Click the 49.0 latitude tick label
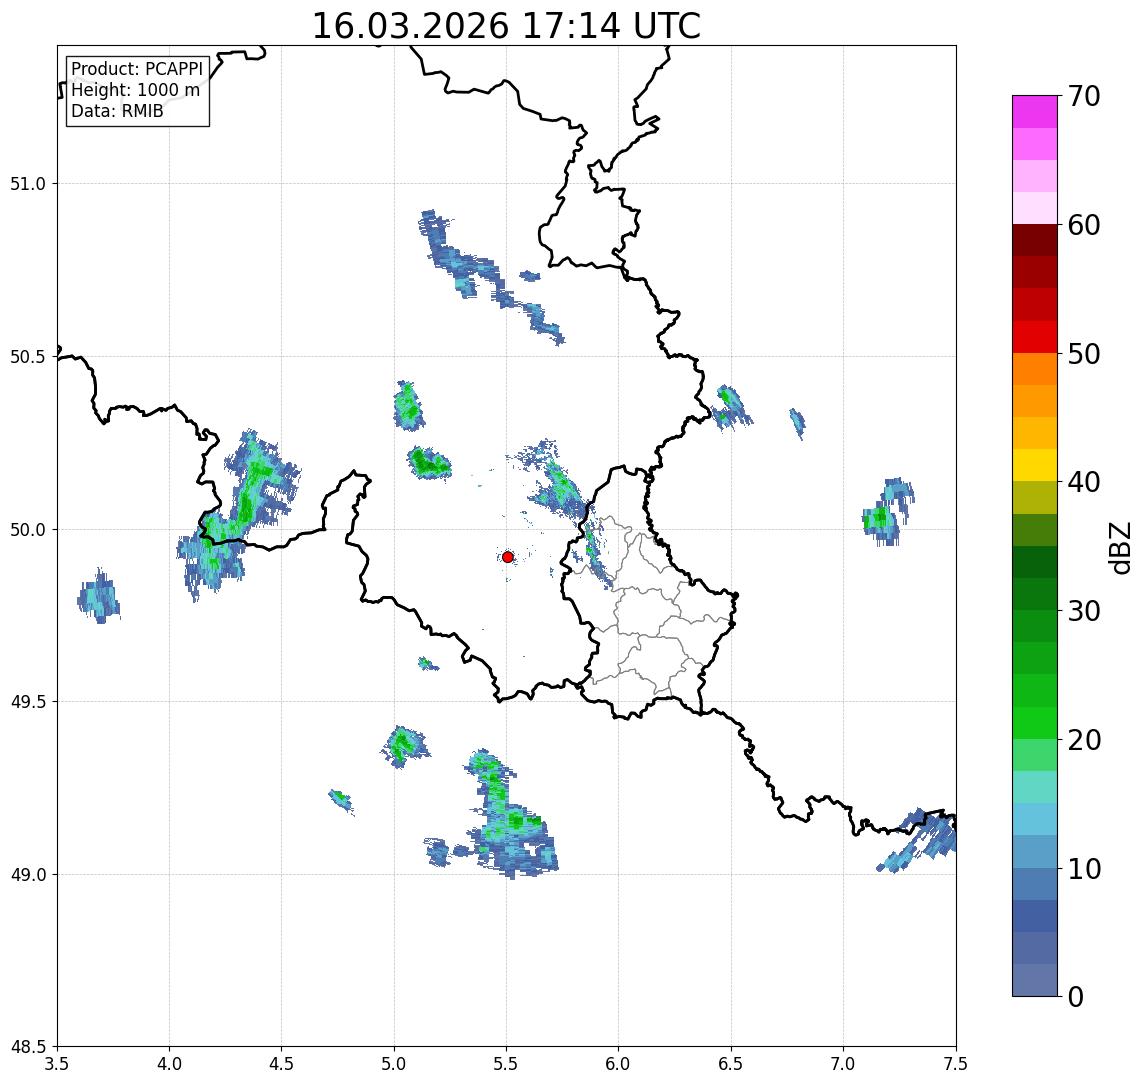 [x=28, y=874]
